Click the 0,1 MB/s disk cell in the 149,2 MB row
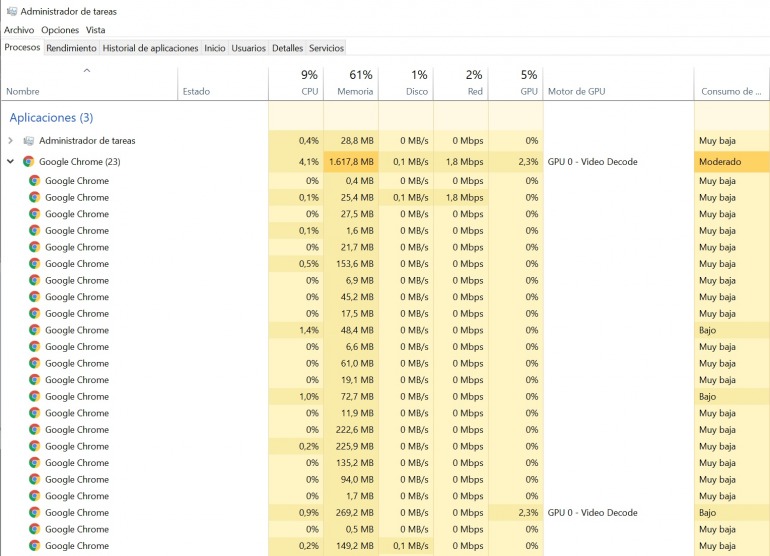Screen dimensions: 770x556 click(x=406, y=546)
